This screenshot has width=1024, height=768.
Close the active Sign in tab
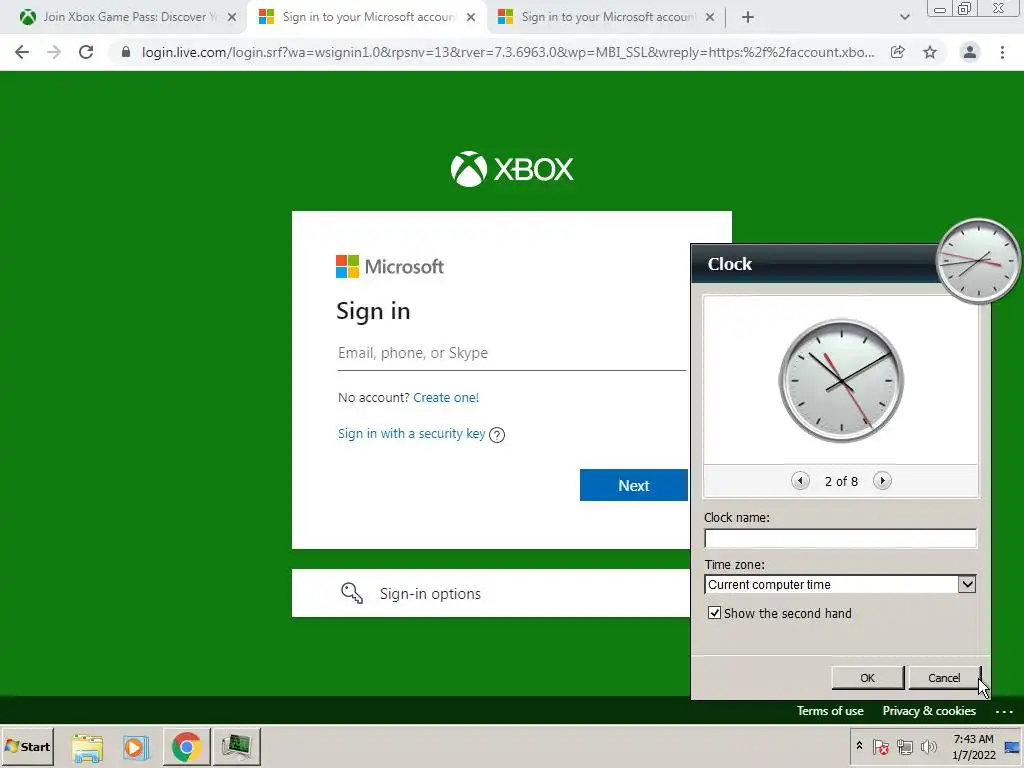471,17
